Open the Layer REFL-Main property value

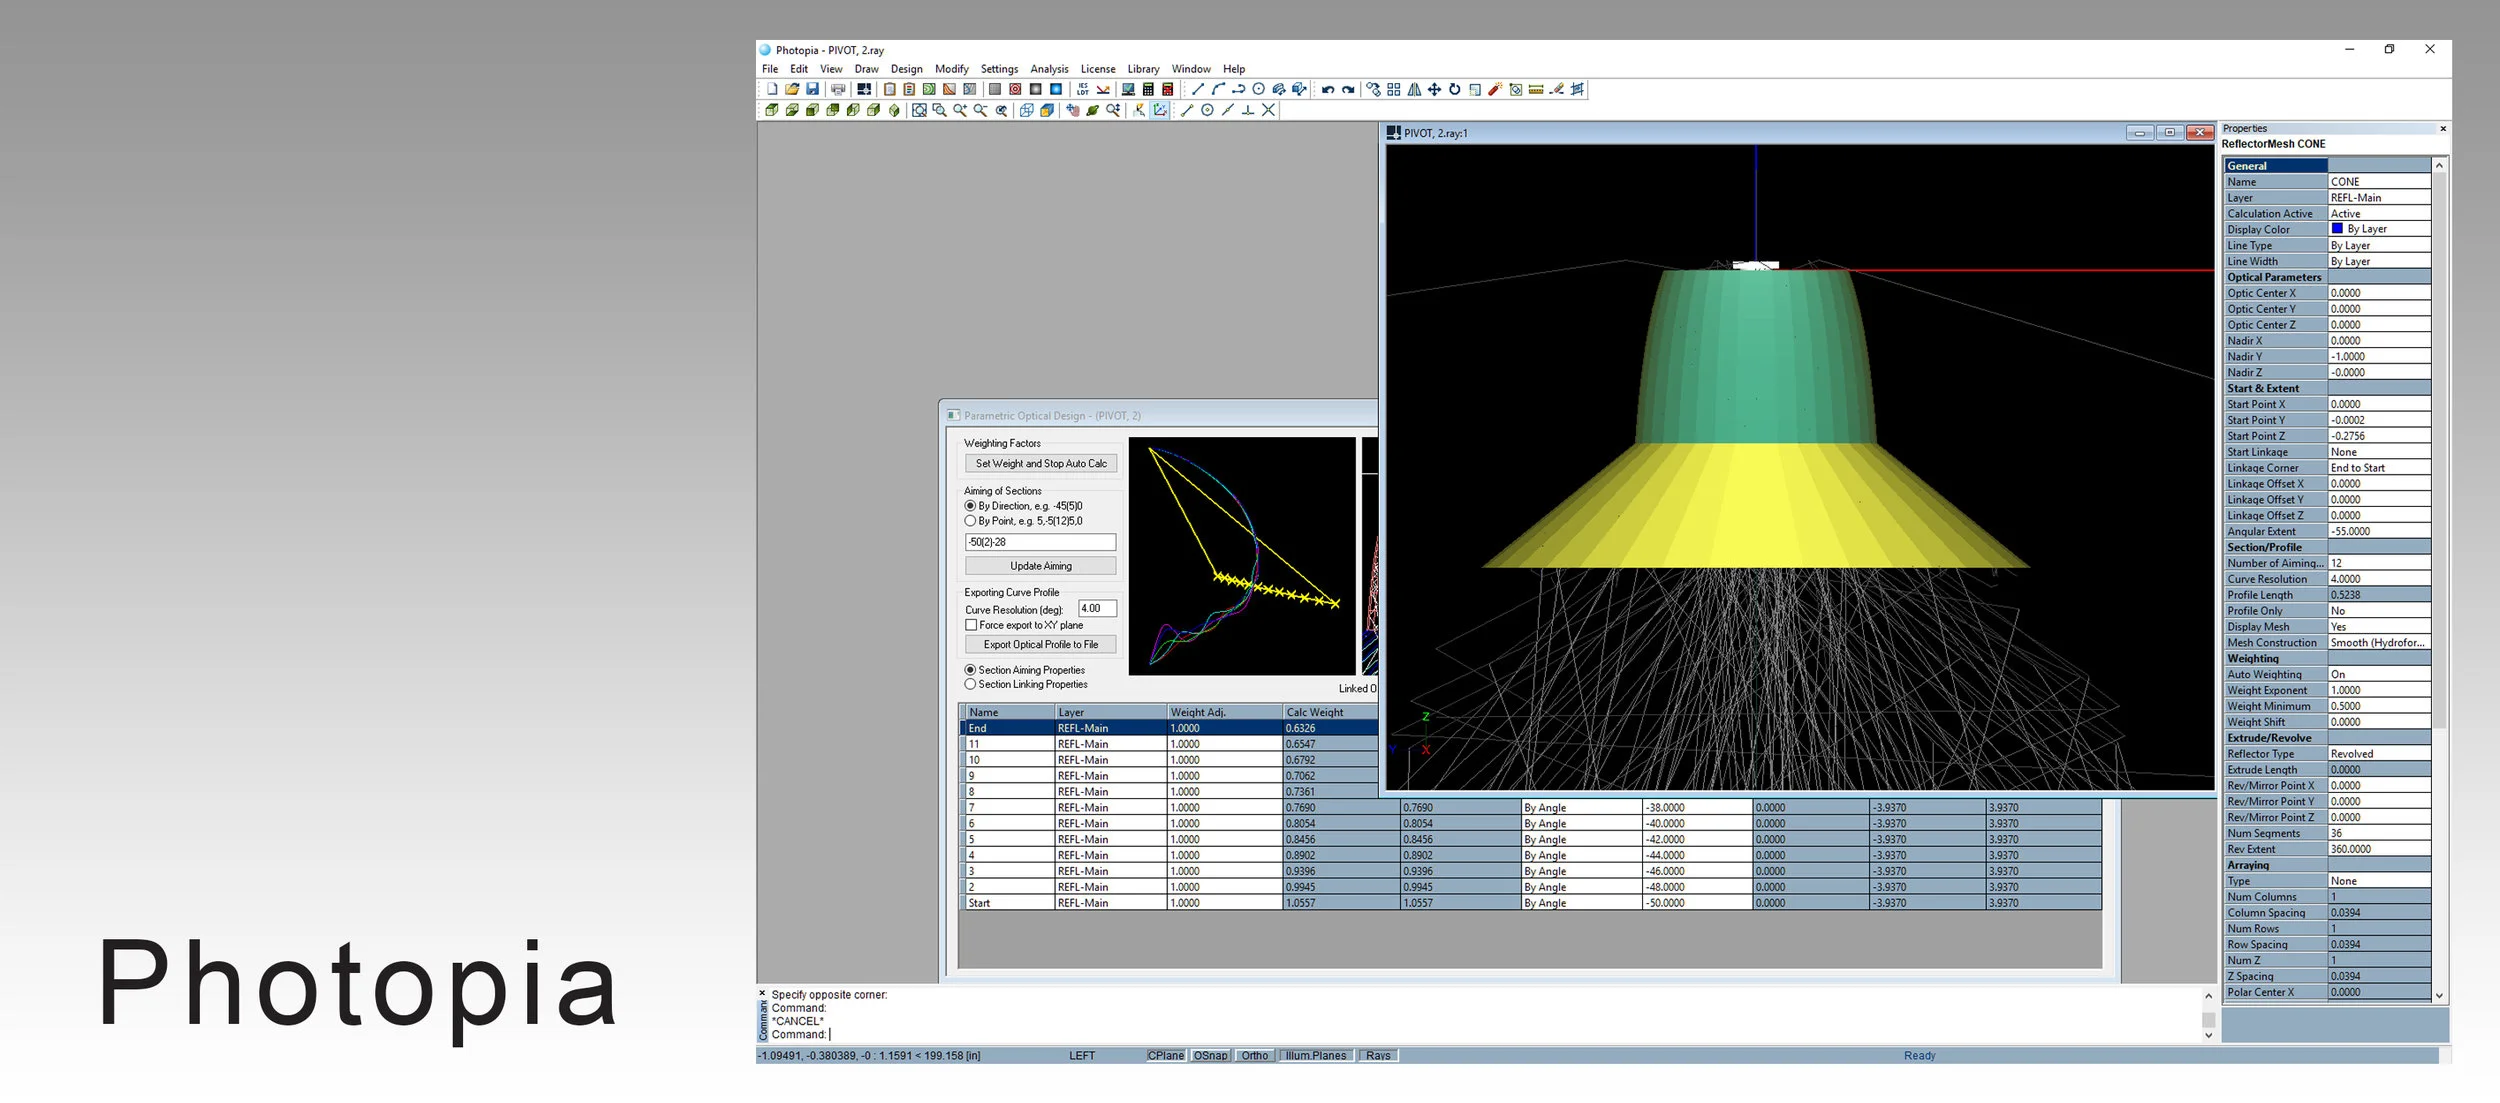coord(2379,198)
